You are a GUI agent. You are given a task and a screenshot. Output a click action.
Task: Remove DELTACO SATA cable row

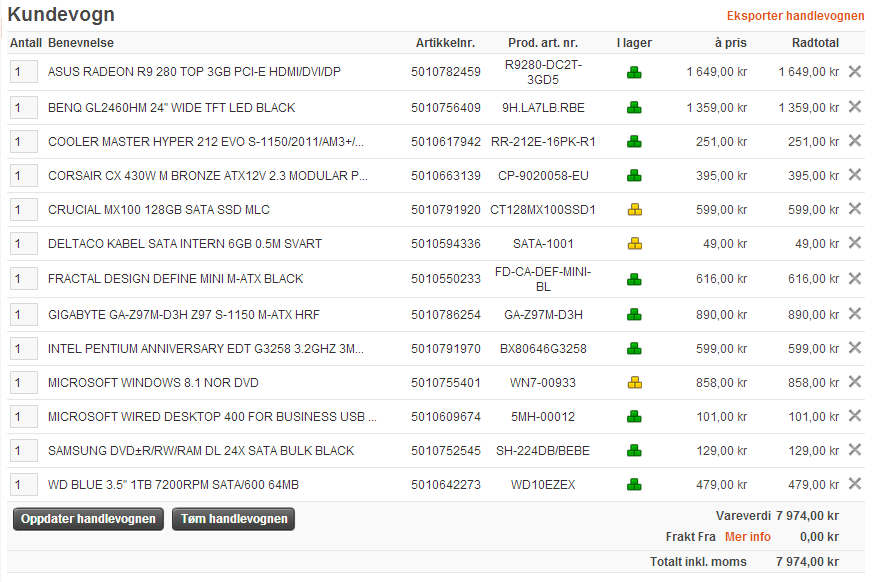point(854,242)
